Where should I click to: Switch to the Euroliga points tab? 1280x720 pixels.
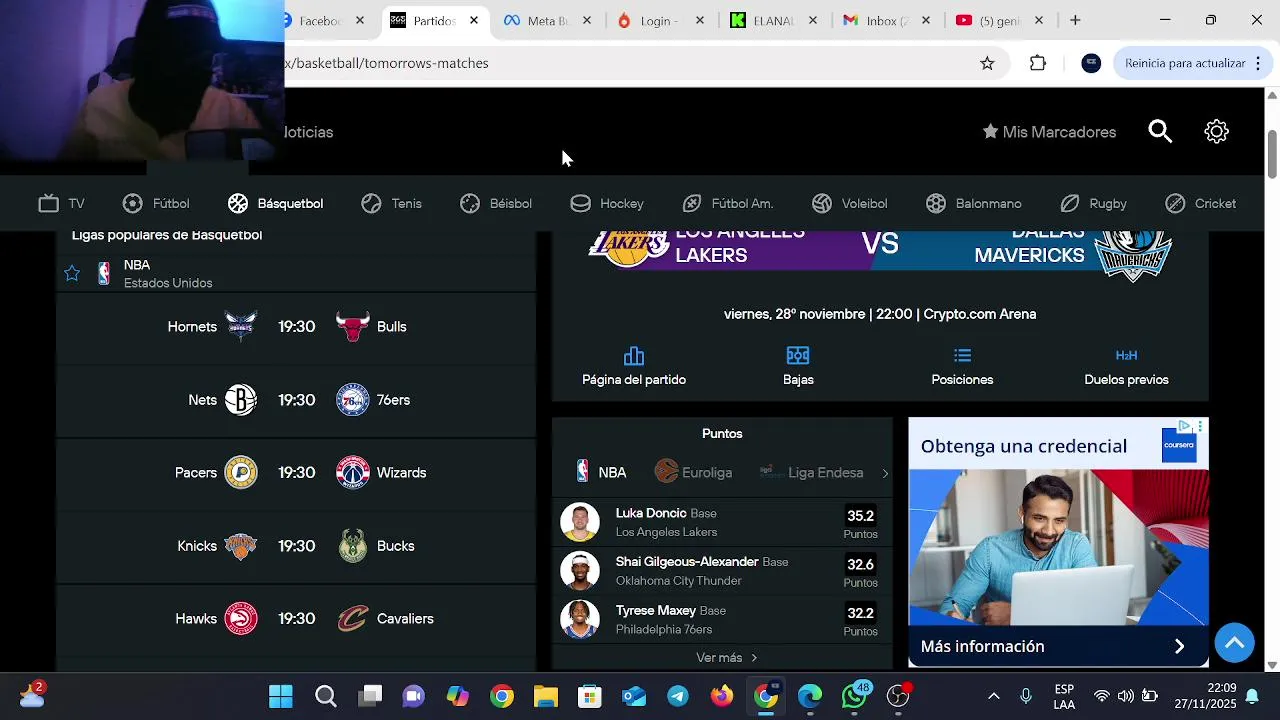tap(693, 472)
